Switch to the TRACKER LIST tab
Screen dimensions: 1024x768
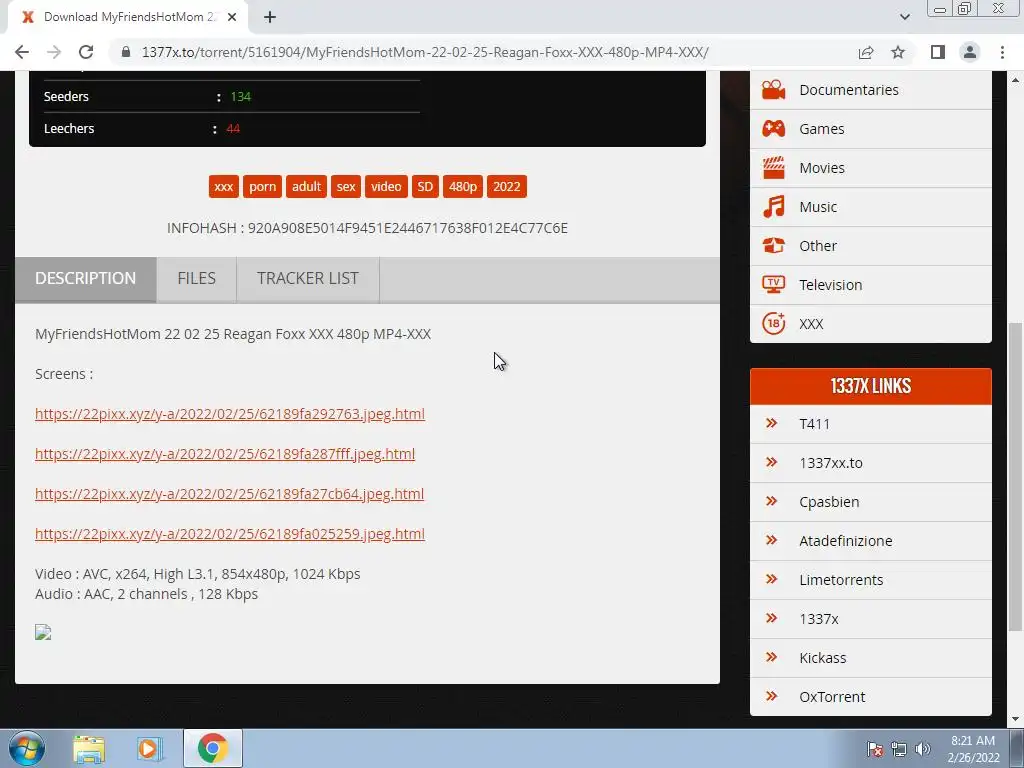(x=308, y=279)
